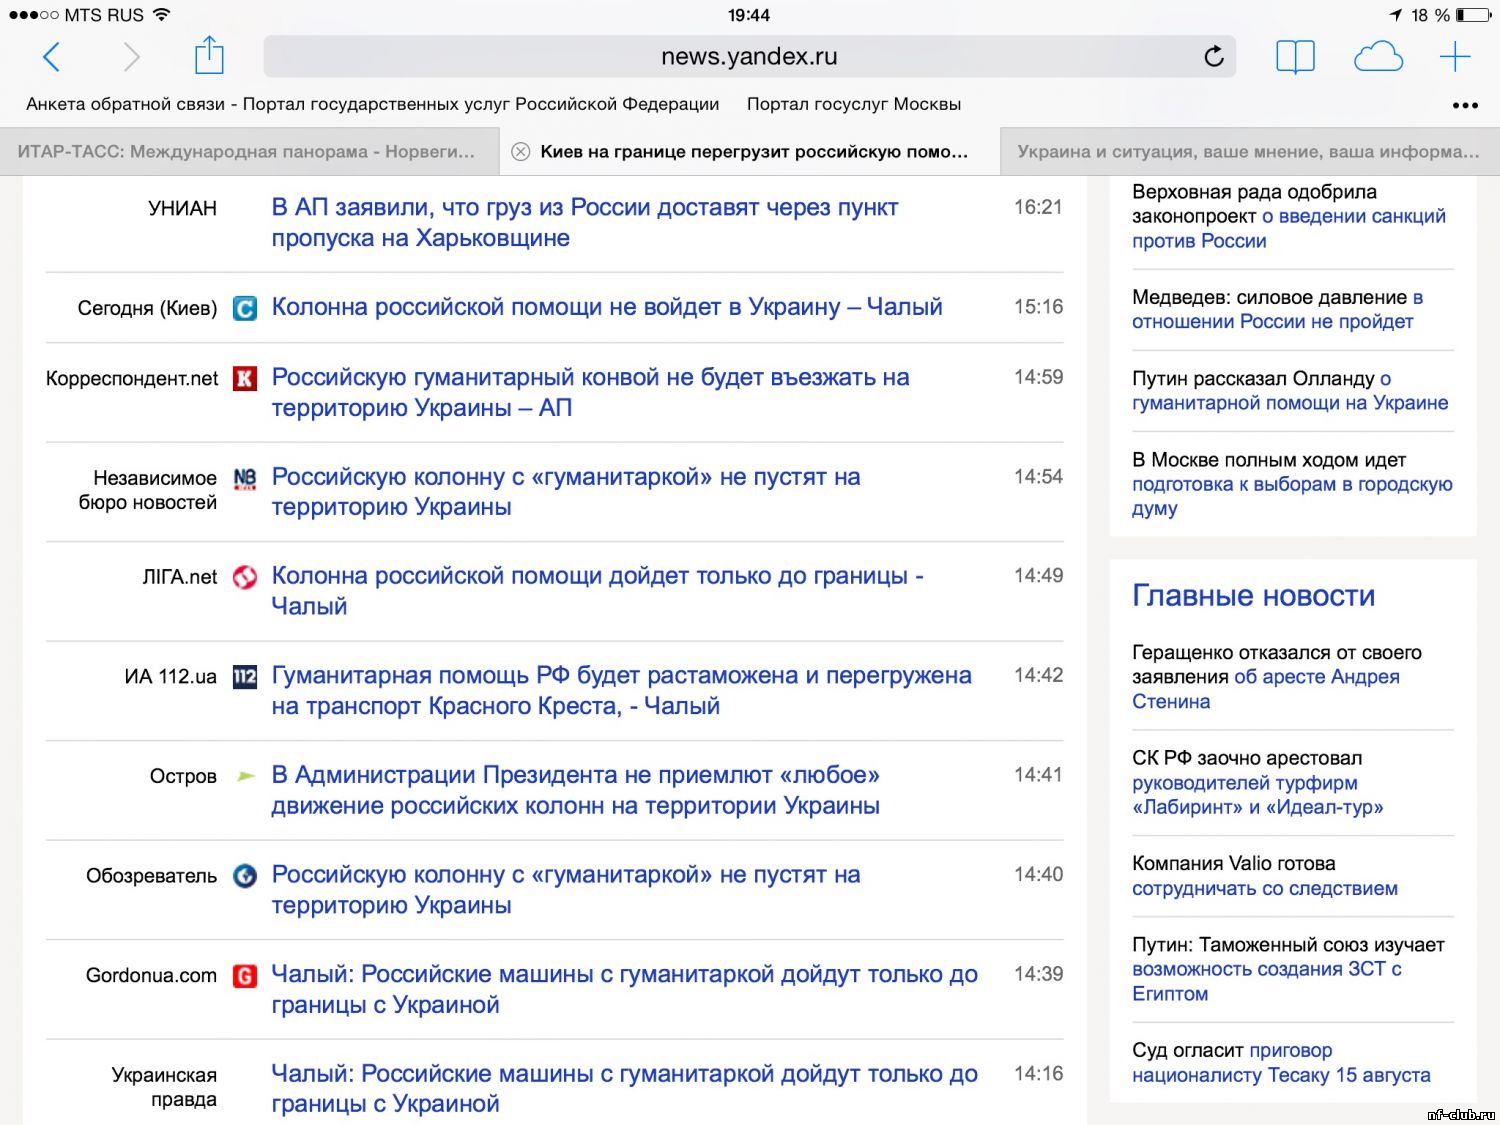Tap the news.yandex.ru address field
The width and height of the screenshot is (1500, 1125).
point(750,56)
